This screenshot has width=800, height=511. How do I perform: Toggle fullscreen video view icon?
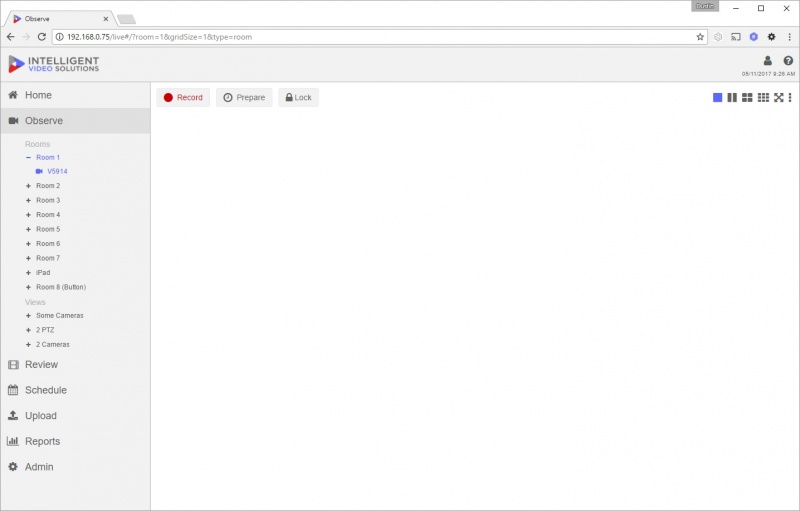tap(779, 97)
